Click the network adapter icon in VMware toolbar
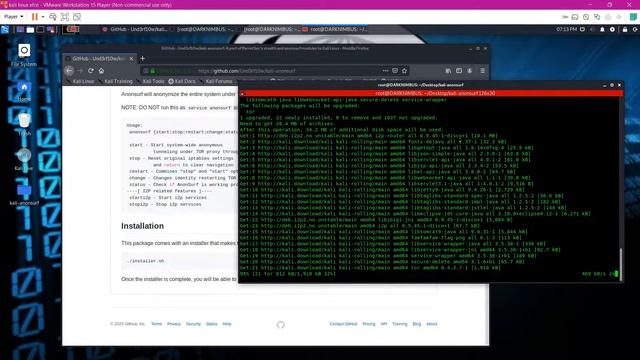The width and height of the screenshot is (640, 360). [x=597, y=17]
